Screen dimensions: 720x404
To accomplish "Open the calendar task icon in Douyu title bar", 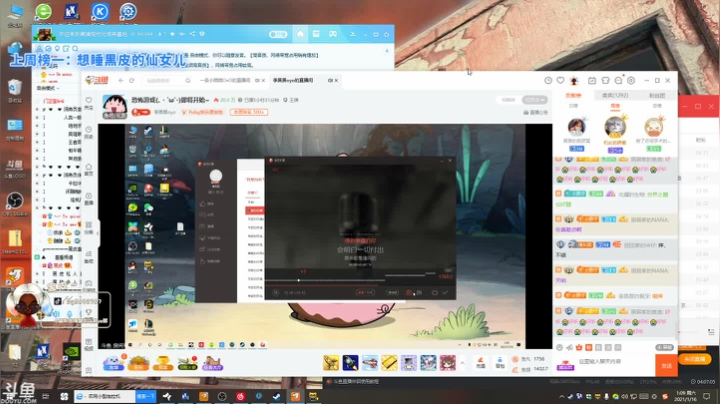I will (592, 80).
